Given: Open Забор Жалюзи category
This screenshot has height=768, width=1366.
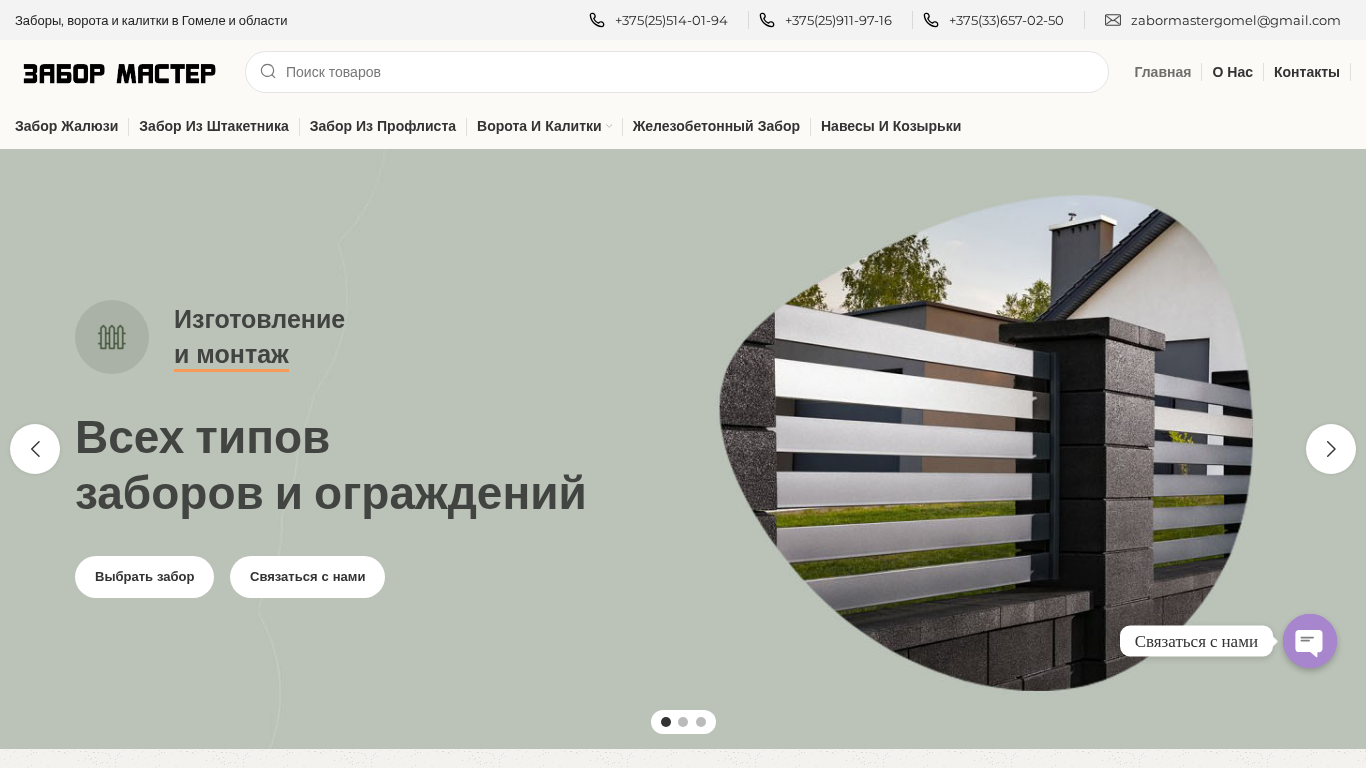Looking at the screenshot, I should (66, 126).
